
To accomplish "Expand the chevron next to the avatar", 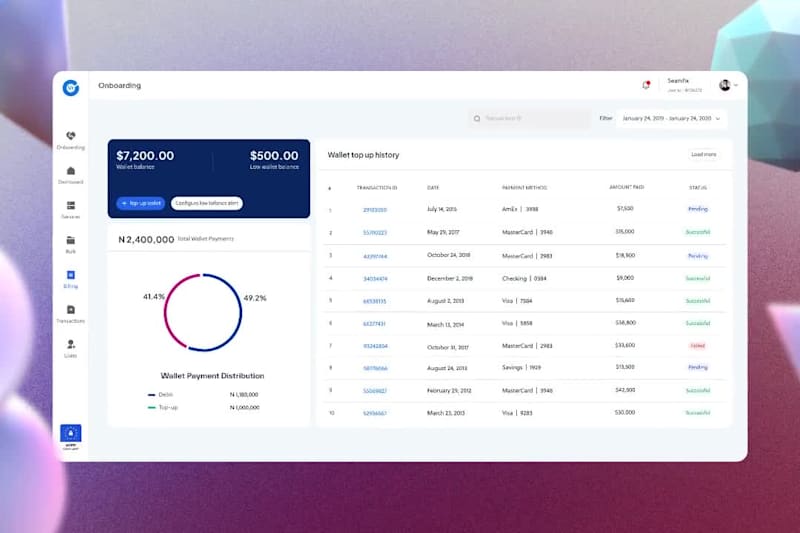I will pyautogui.click(x=736, y=85).
